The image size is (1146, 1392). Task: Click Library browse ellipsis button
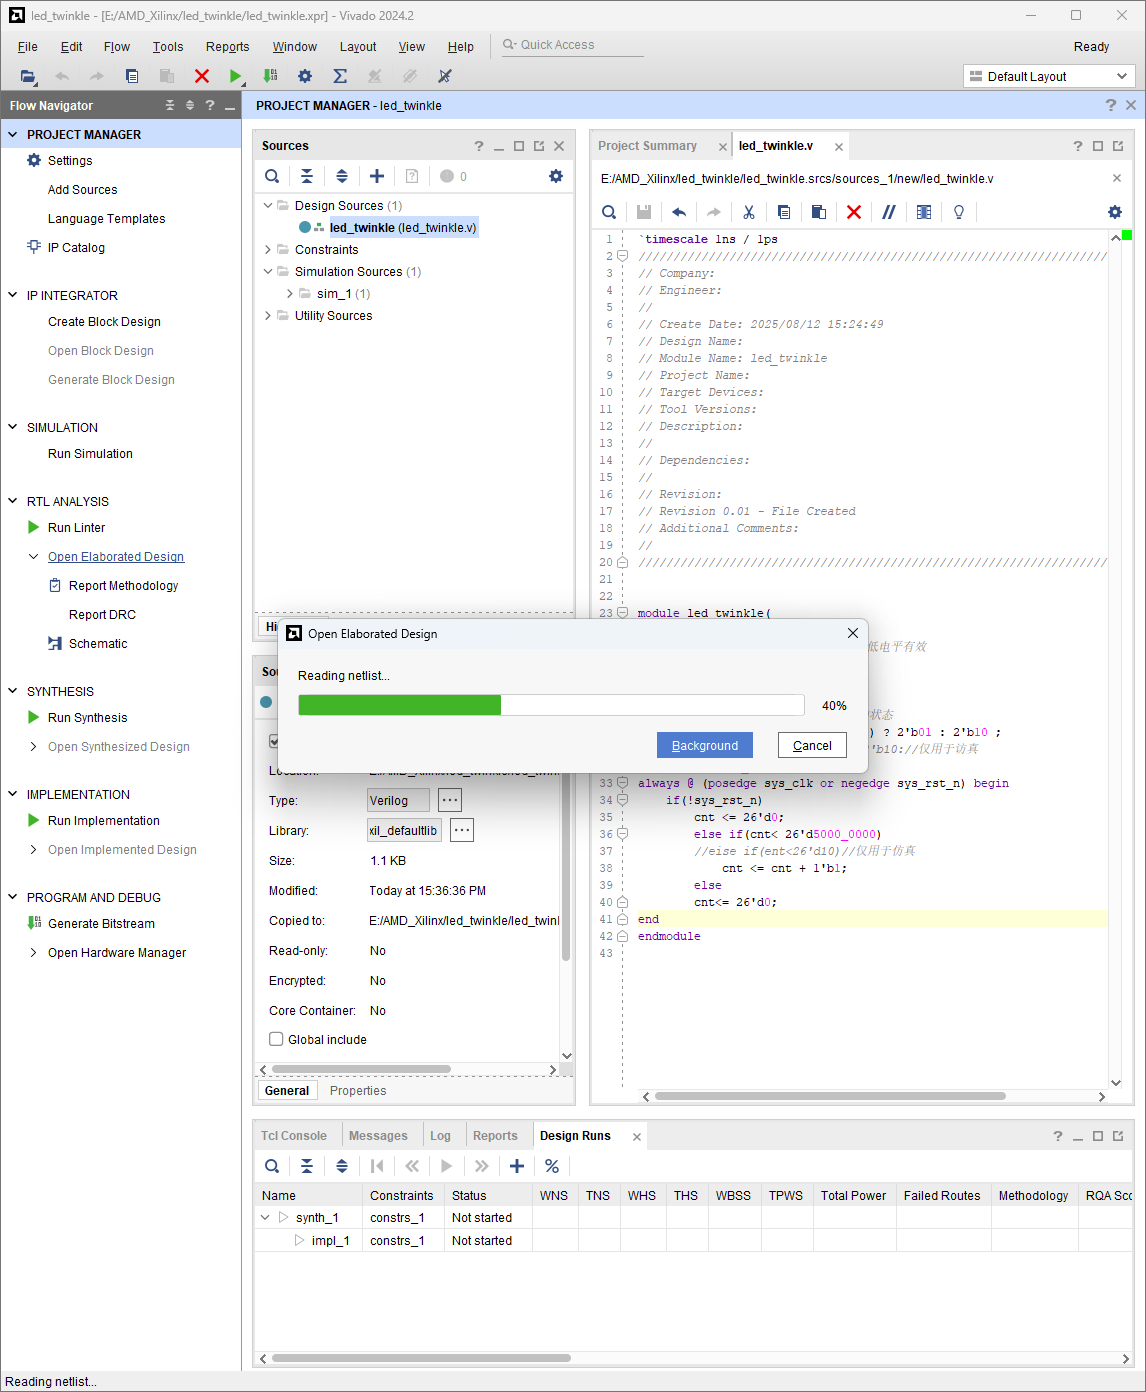[462, 830]
